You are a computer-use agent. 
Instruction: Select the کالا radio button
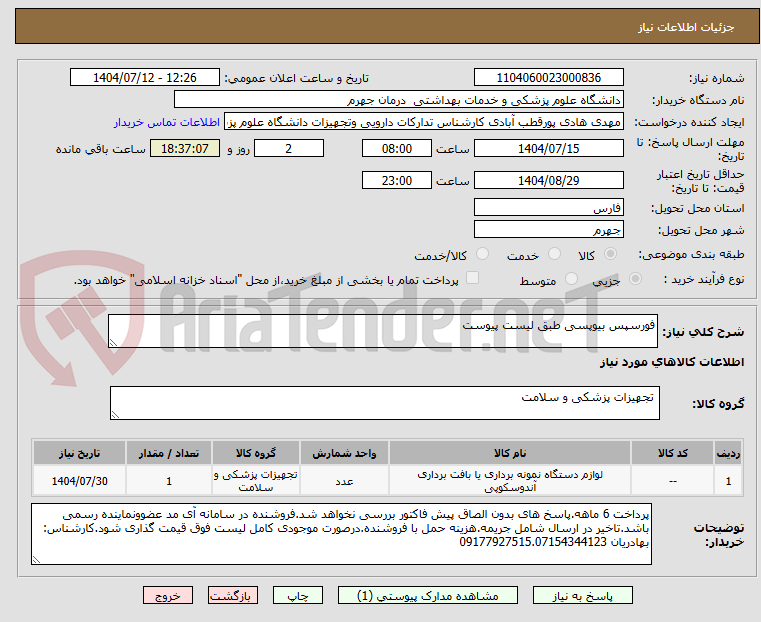pos(610,254)
